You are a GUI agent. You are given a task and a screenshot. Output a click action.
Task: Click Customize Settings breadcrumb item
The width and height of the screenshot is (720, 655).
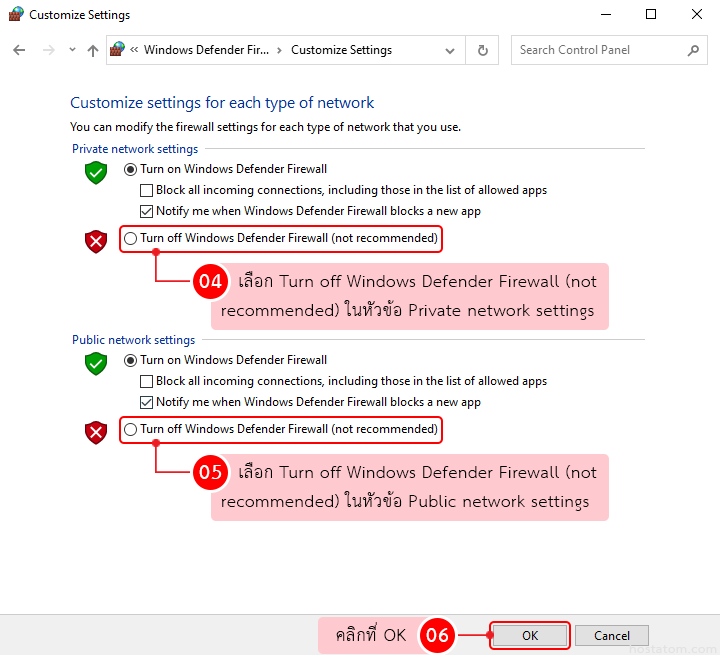[x=341, y=50]
